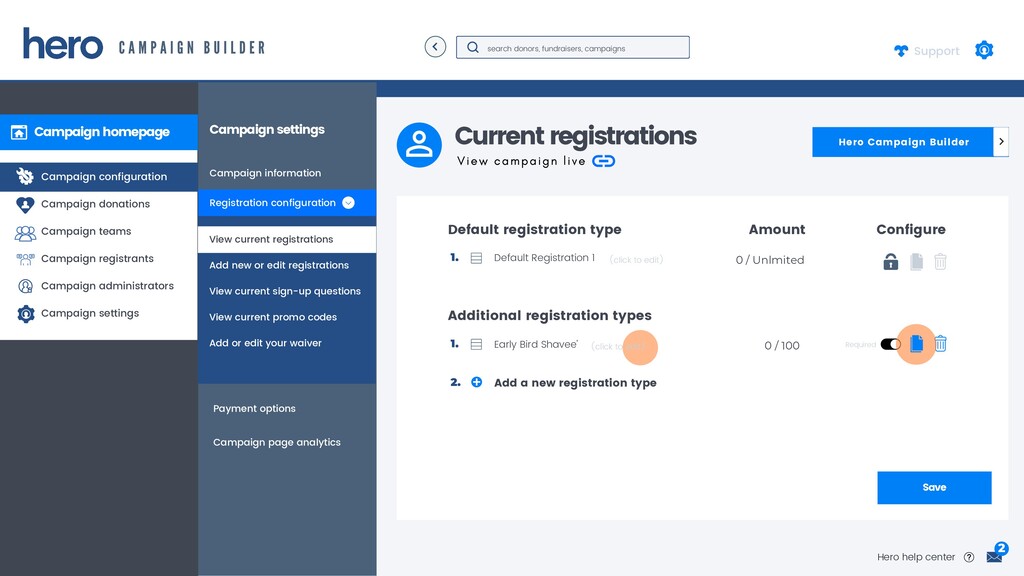Image resolution: width=1024 pixels, height=576 pixels.
Task: Click the sidebar Campaign settings gear icon
Action: [25, 314]
